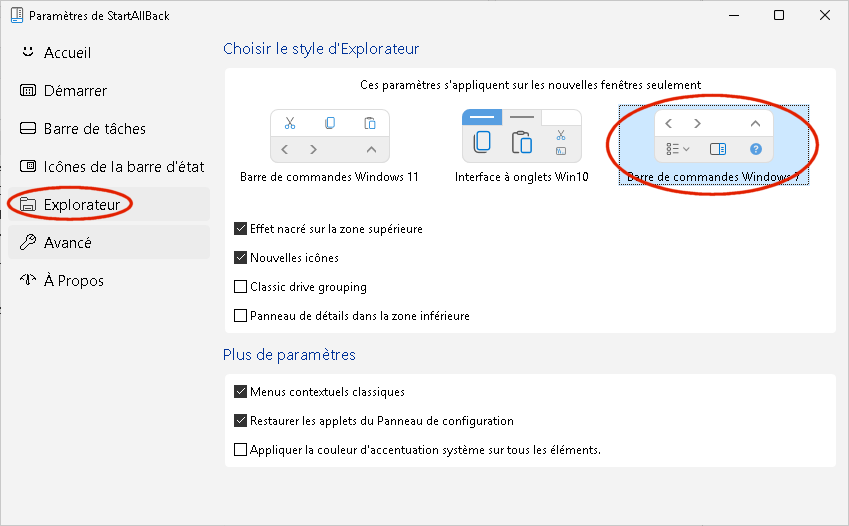The image size is (849, 526).
Task: Click the smiley icon next to Accueil
Action: click(28, 52)
